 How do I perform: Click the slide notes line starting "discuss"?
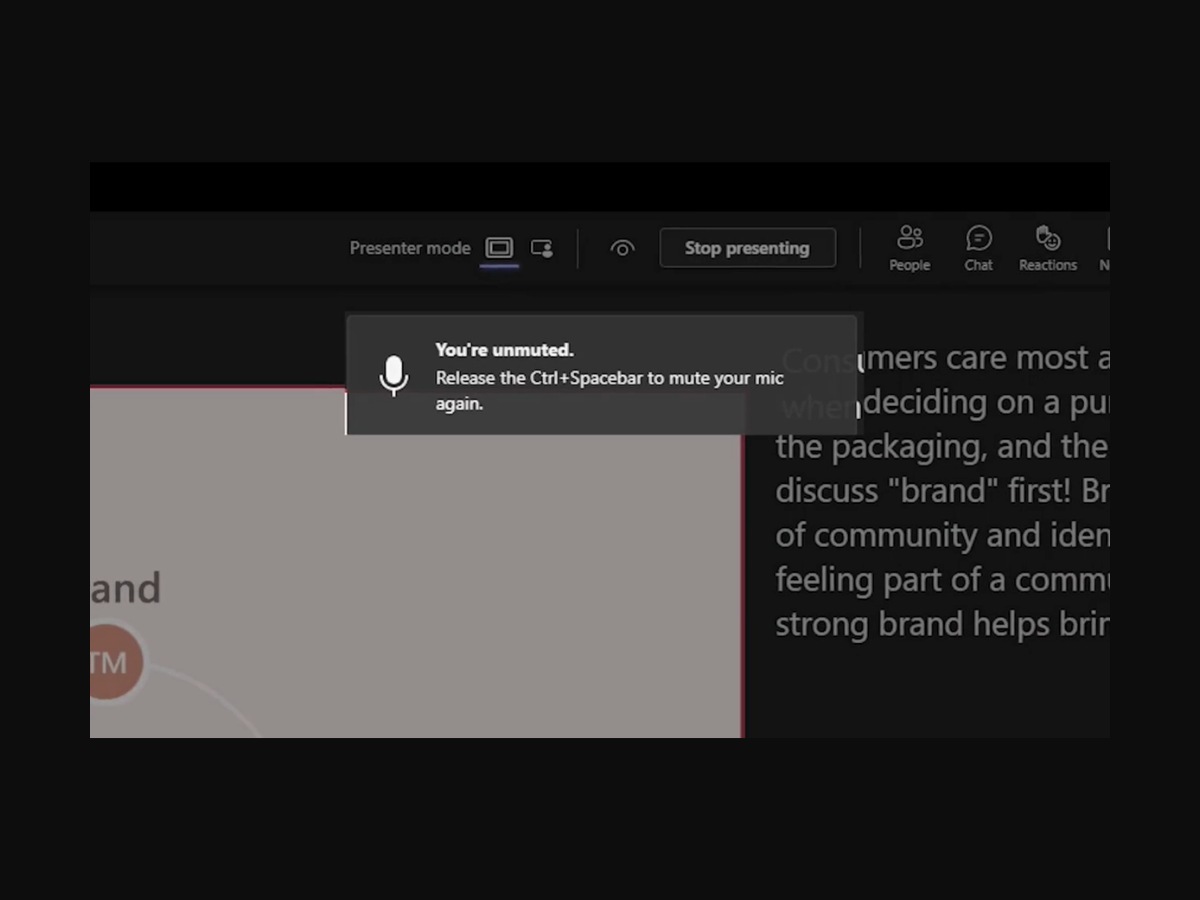(942, 490)
